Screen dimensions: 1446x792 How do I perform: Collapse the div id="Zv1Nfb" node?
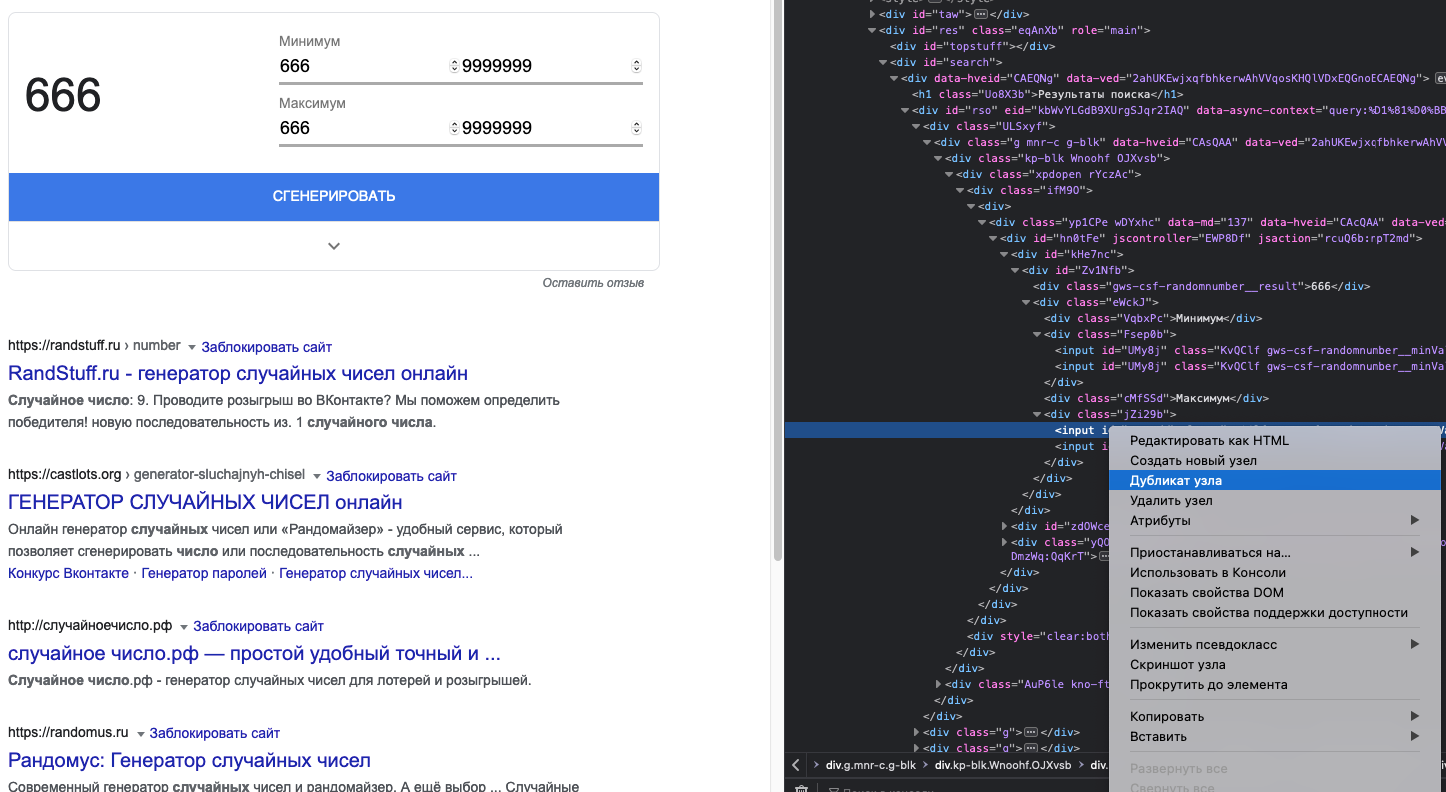pyautogui.click(x=1015, y=270)
